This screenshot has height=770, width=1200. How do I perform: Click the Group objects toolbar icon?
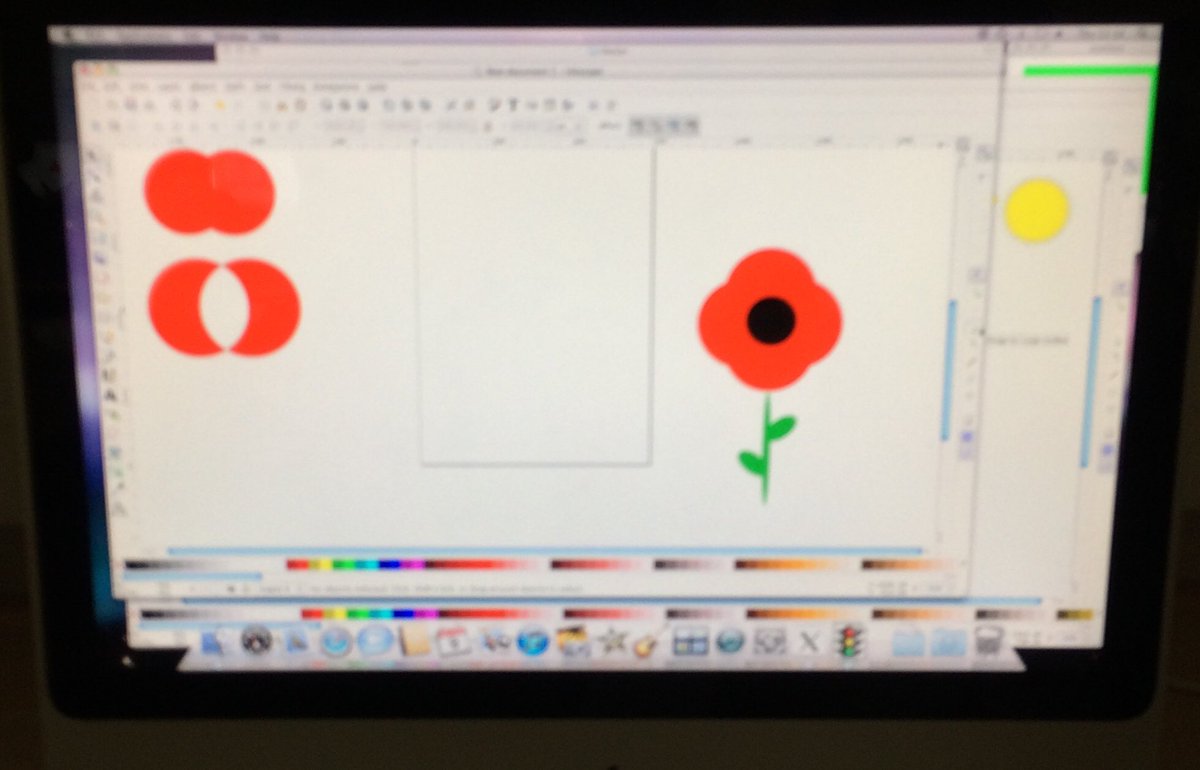coord(453,105)
